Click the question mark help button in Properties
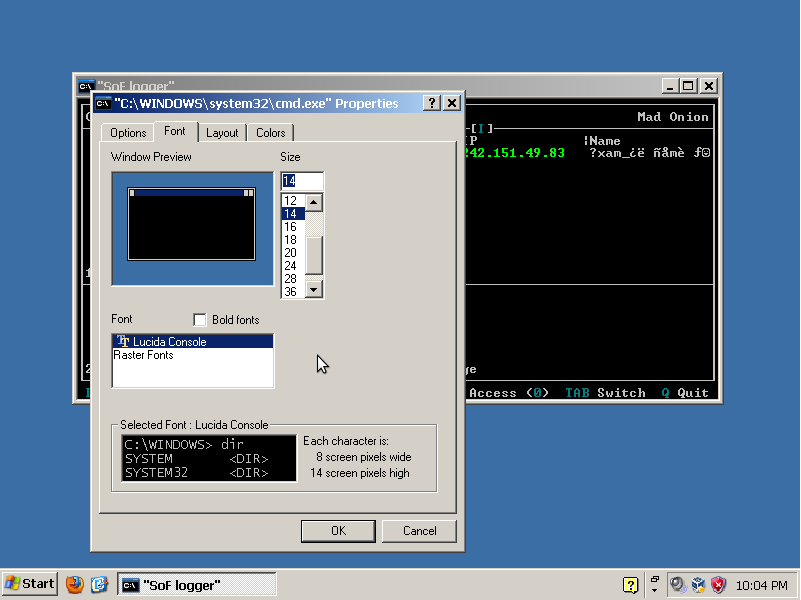Screen dimensions: 801x600 (x=432, y=103)
